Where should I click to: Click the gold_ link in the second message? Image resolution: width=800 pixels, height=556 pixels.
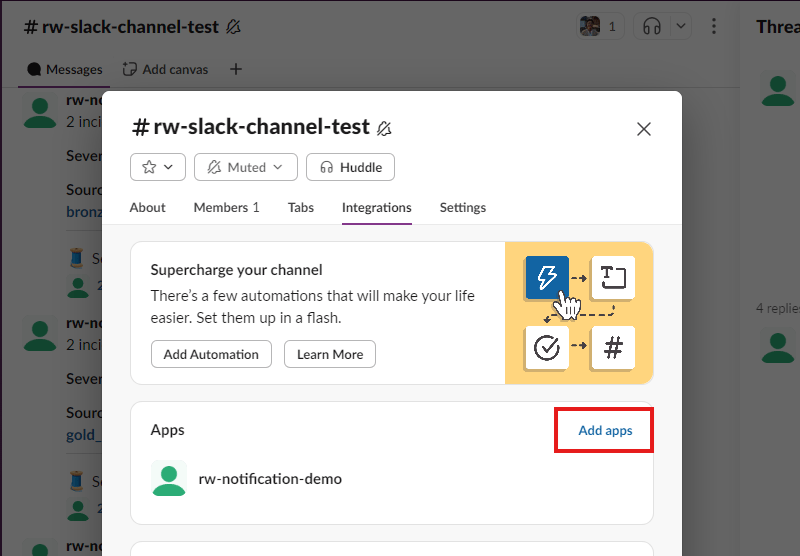(x=84, y=435)
